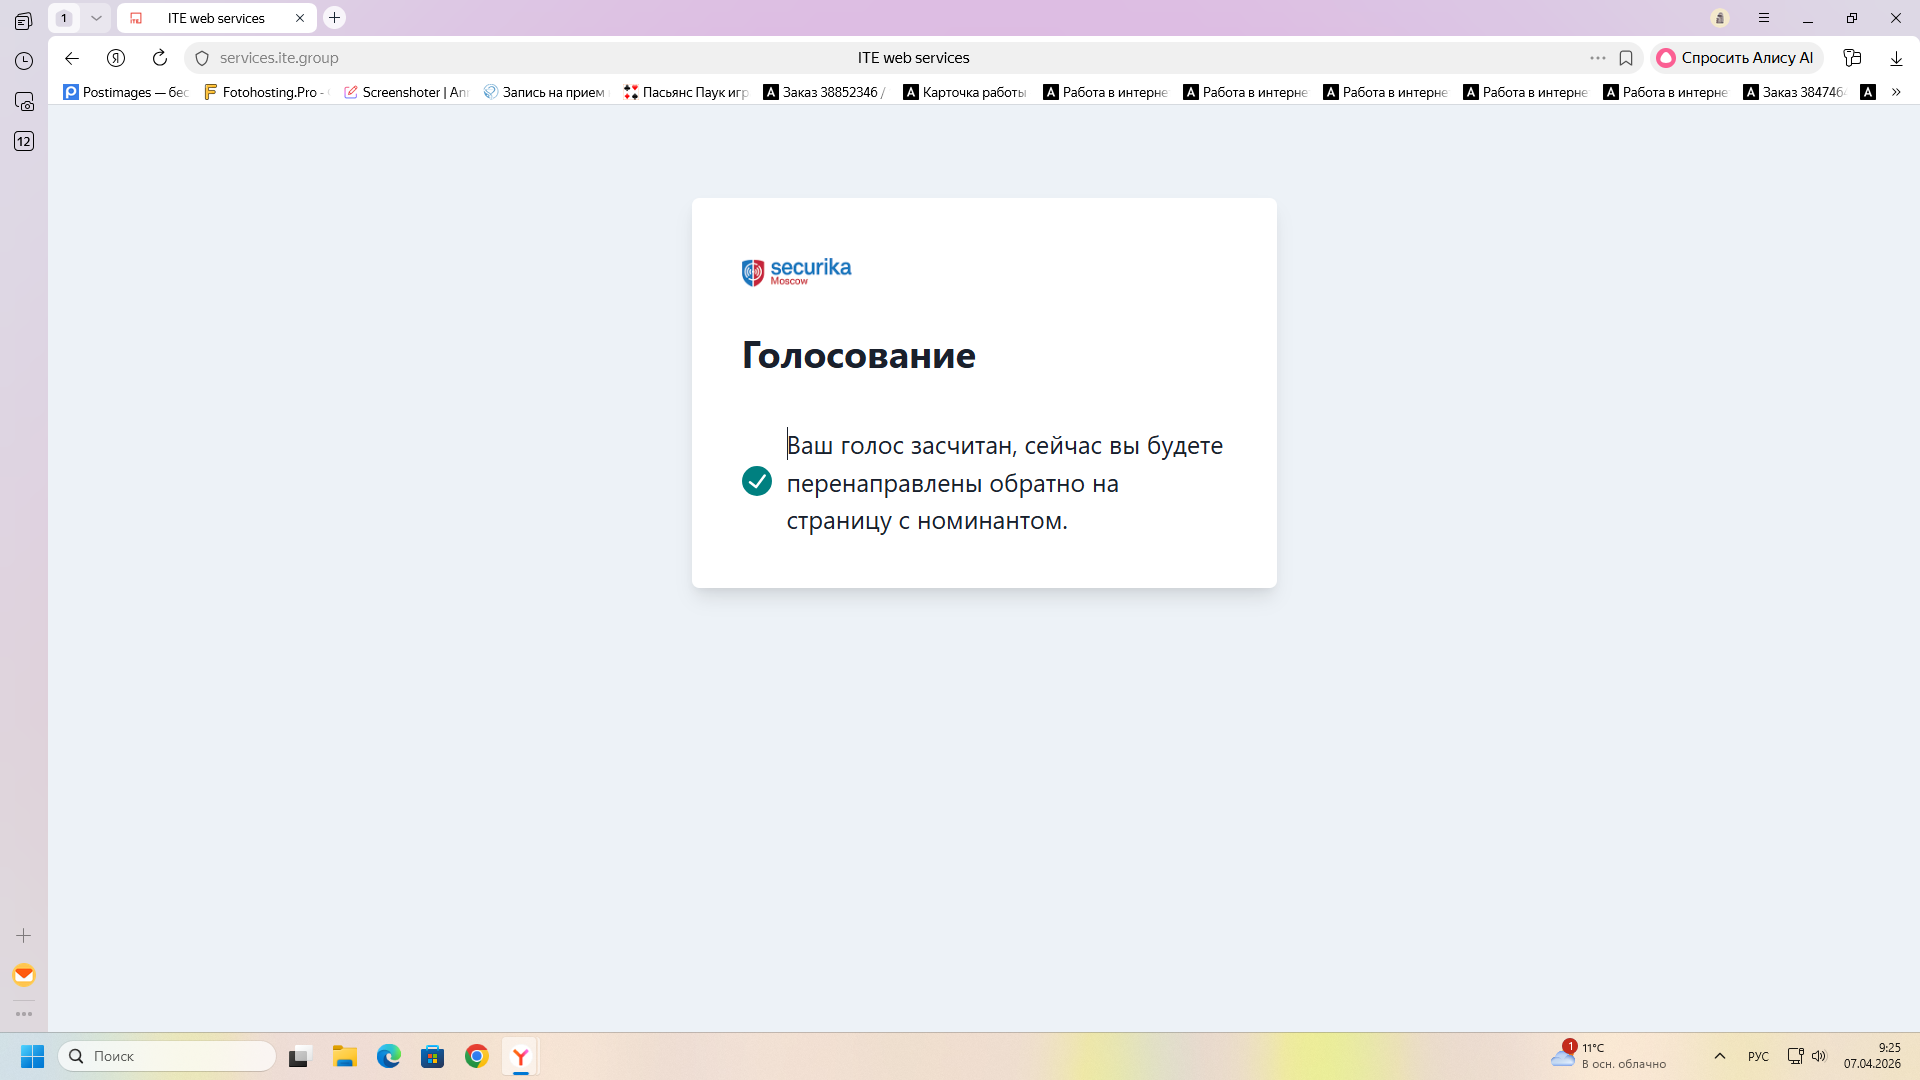Expand hidden bookmarks chevron
The height and width of the screenshot is (1080, 1920).
point(1896,92)
